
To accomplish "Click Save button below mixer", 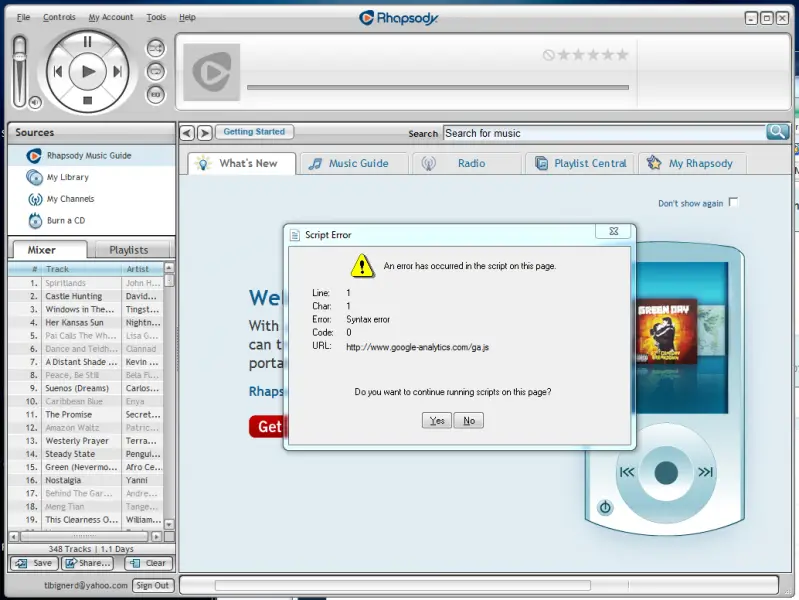I will (x=34, y=563).
